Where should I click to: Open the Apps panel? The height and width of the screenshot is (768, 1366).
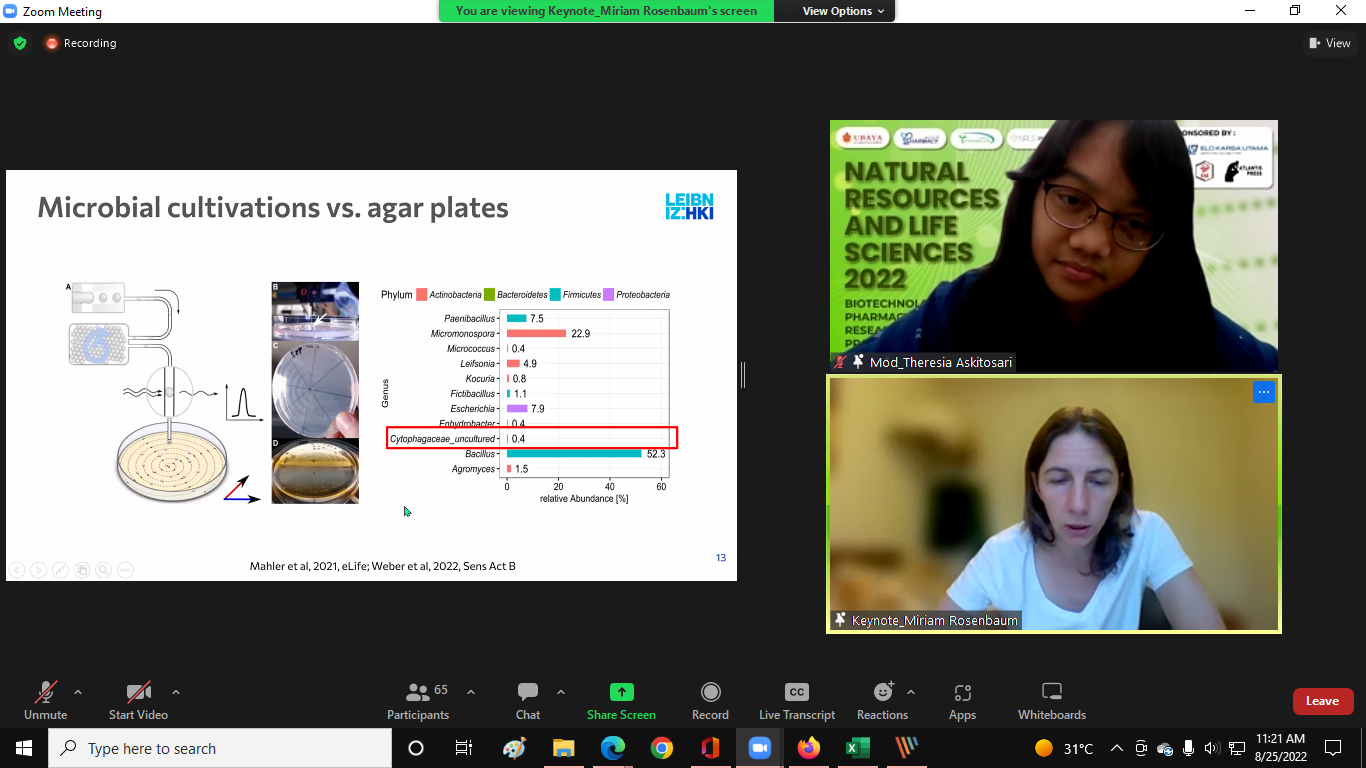962,693
